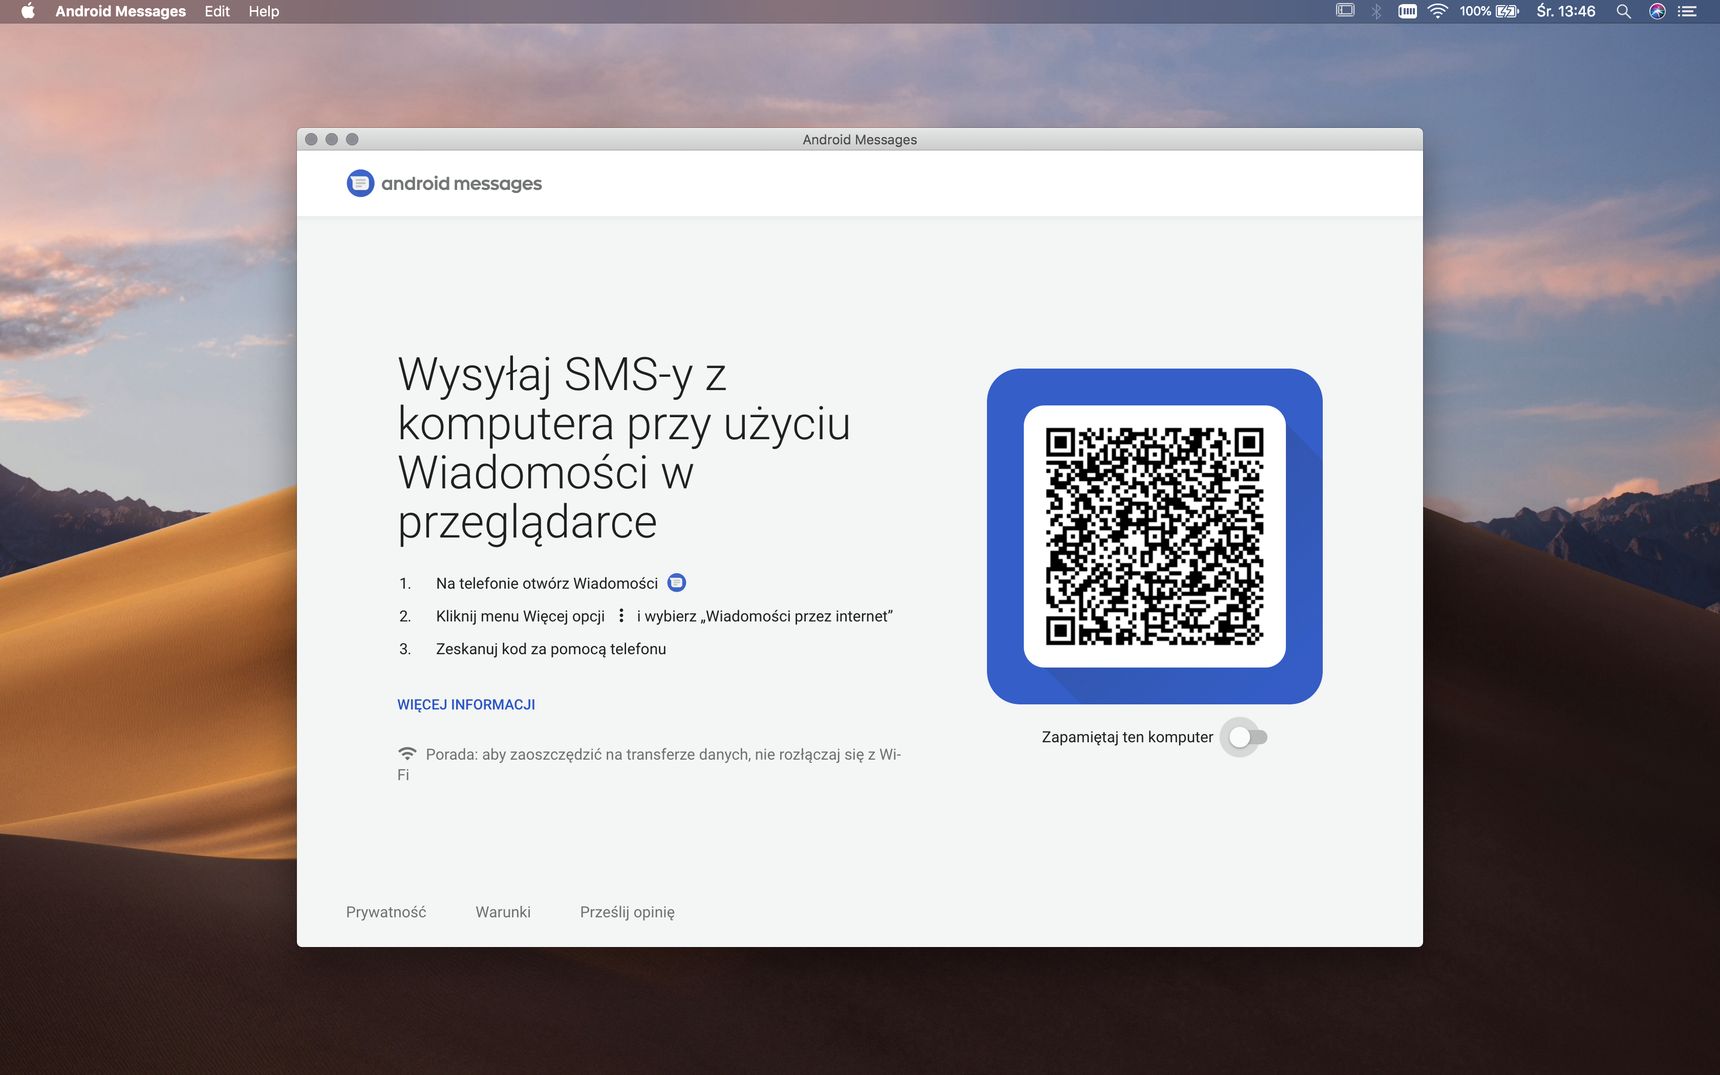Open the WIĘCEJ INFORMACJI link
The image size is (1720, 1075).
coord(466,705)
